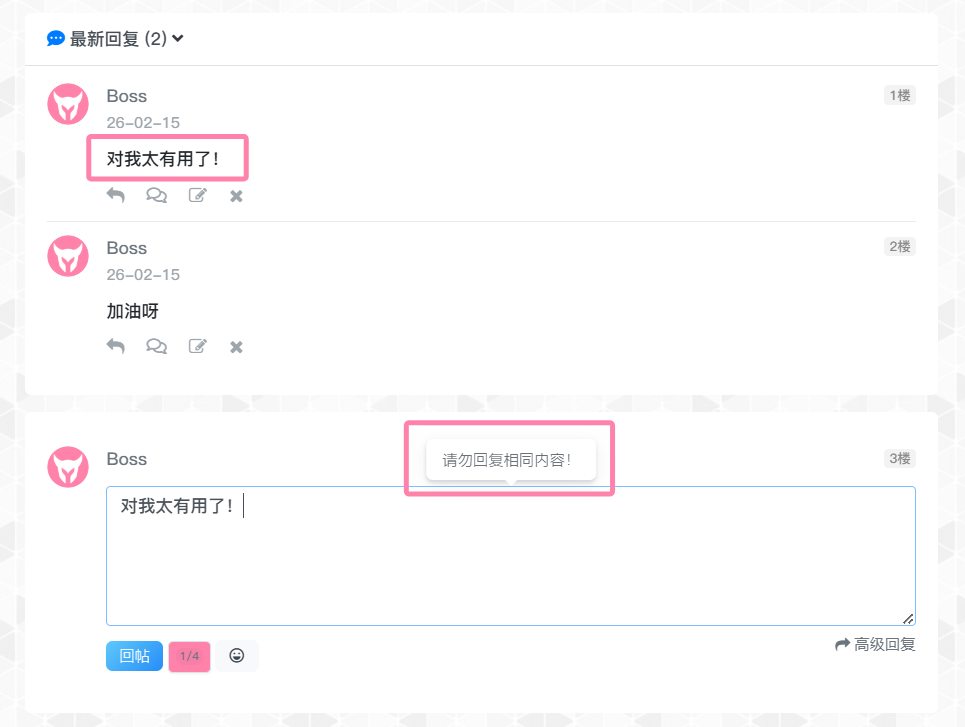The height and width of the screenshot is (727, 965).
Task: Dismiss the 请勿回复相同内容 tooltip
Action: tap(510, 460)
